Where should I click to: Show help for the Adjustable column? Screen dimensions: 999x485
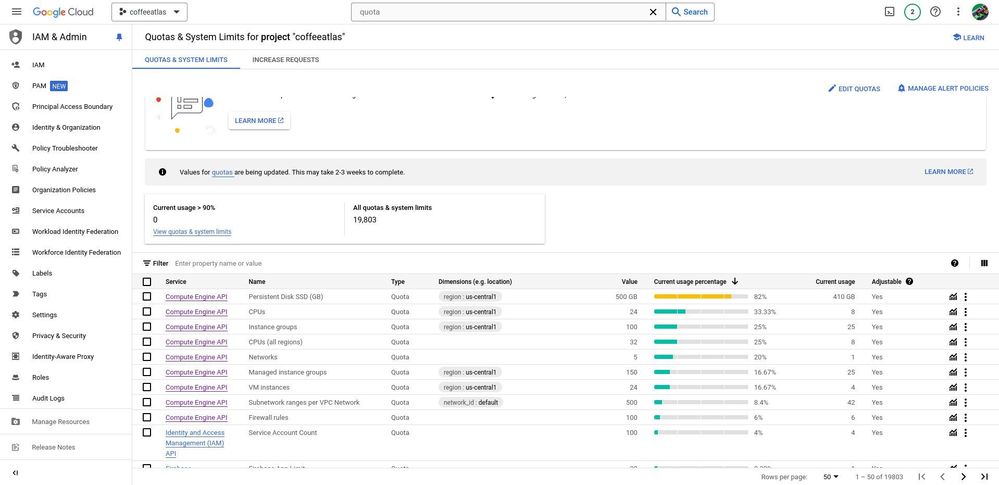pyautogui.click(x=909, y=281)
